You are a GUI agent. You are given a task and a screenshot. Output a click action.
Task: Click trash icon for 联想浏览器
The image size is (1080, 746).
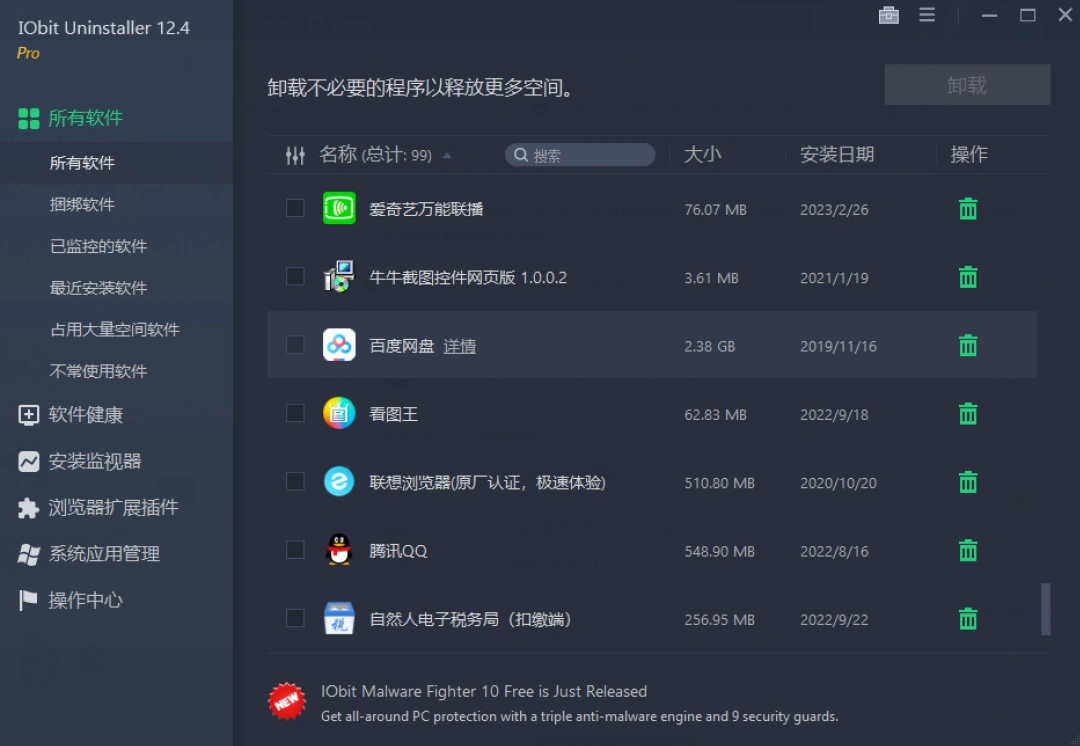[968, 482]
